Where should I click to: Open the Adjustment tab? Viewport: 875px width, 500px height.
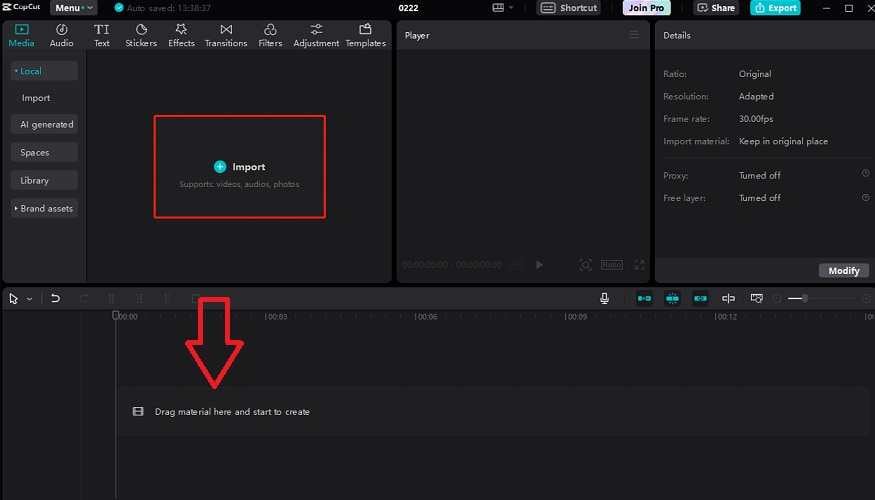pyautogui.click(x=316, y=35)
